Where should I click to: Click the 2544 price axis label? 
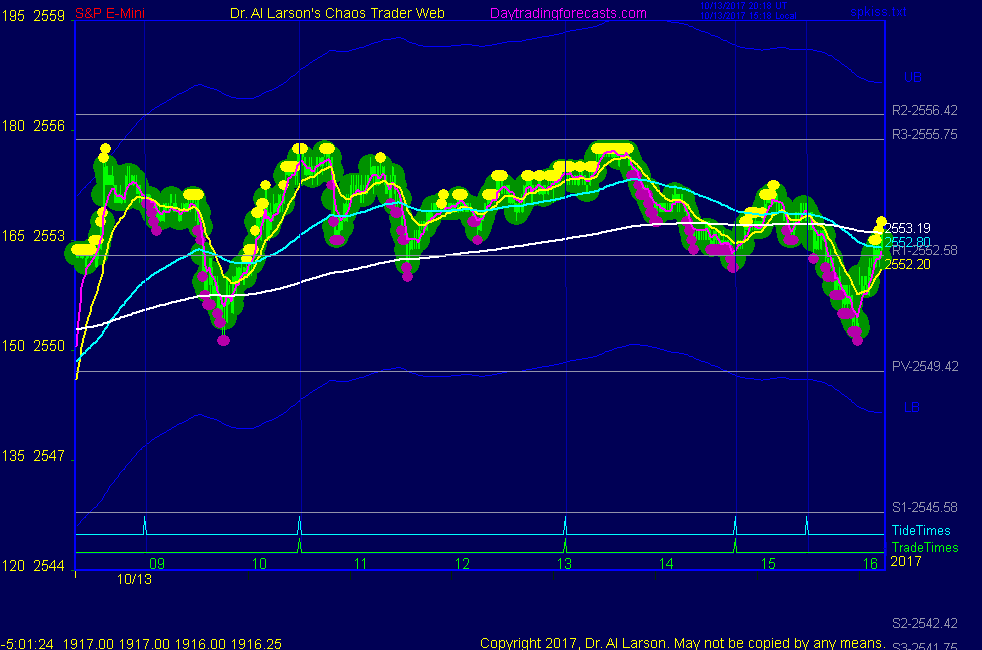pyautogui.click(x=49, y=565)
